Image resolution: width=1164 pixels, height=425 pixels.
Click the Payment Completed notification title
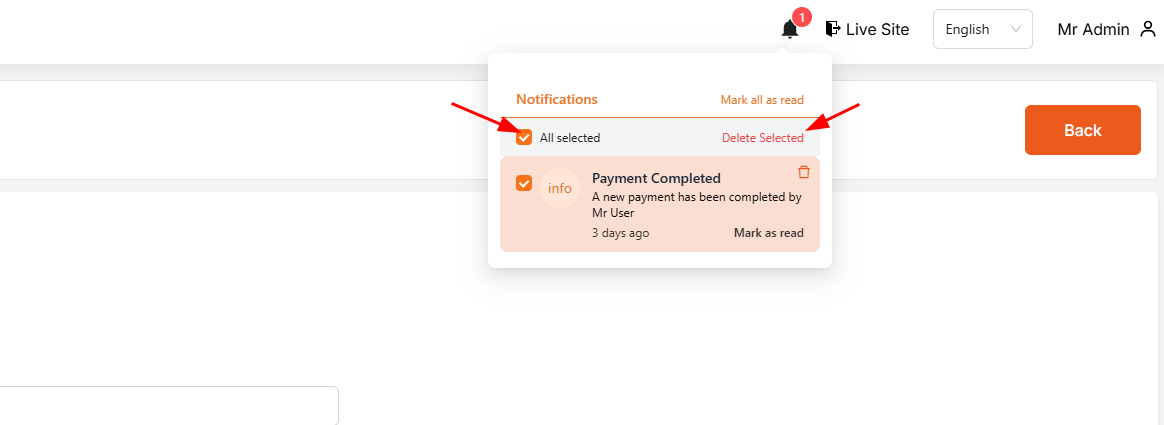pyautogui.click(x=656, y=179)
